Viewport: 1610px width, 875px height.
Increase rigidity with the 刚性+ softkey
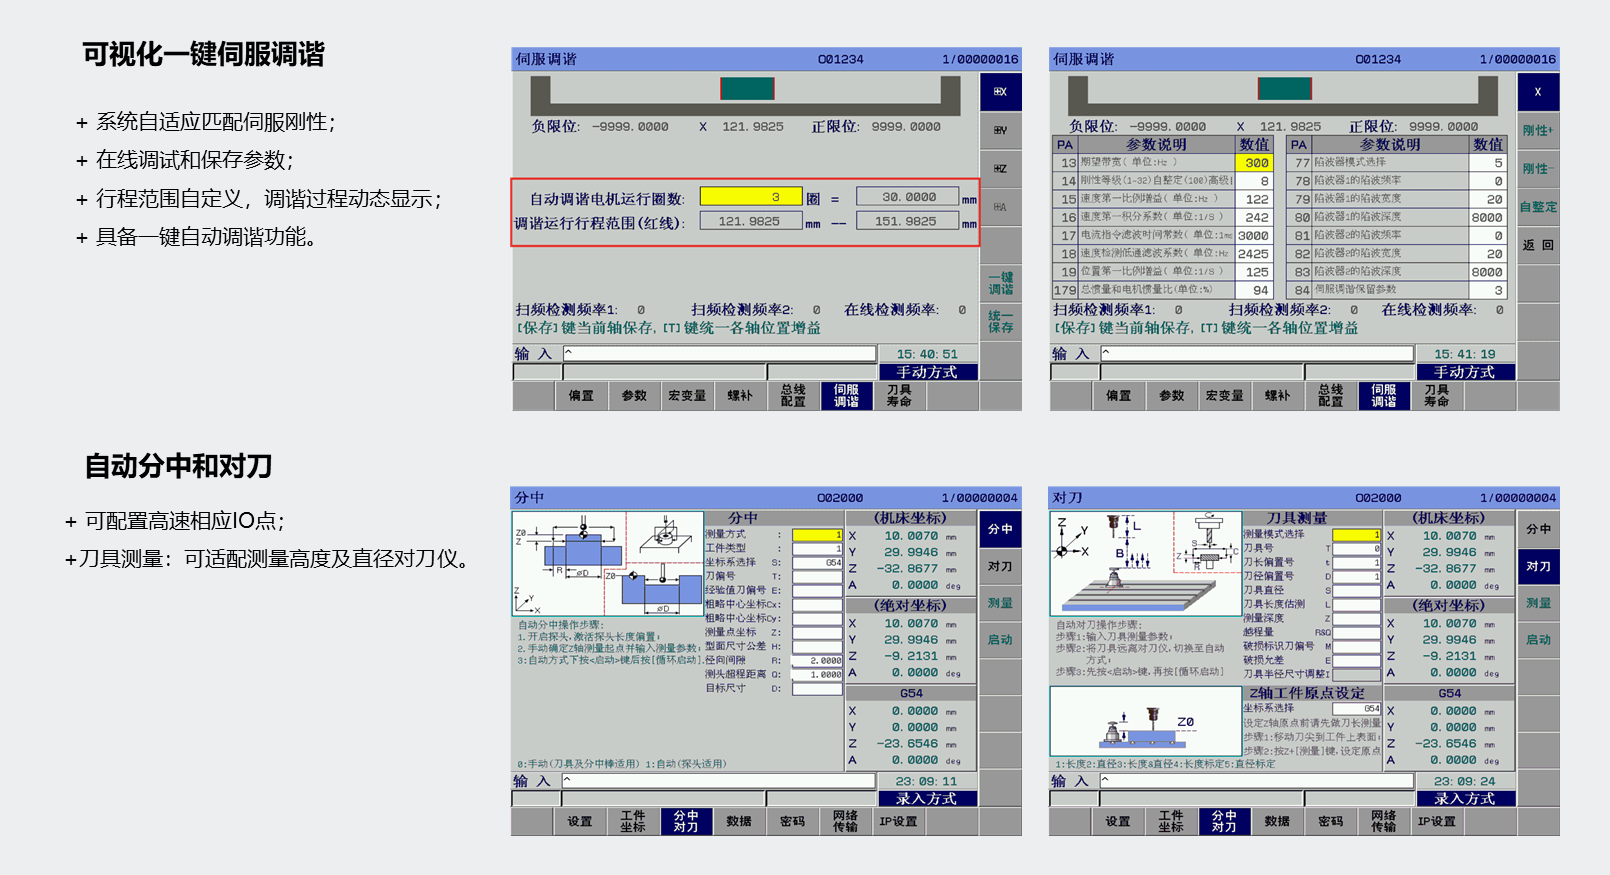[x=1537, y=130]
